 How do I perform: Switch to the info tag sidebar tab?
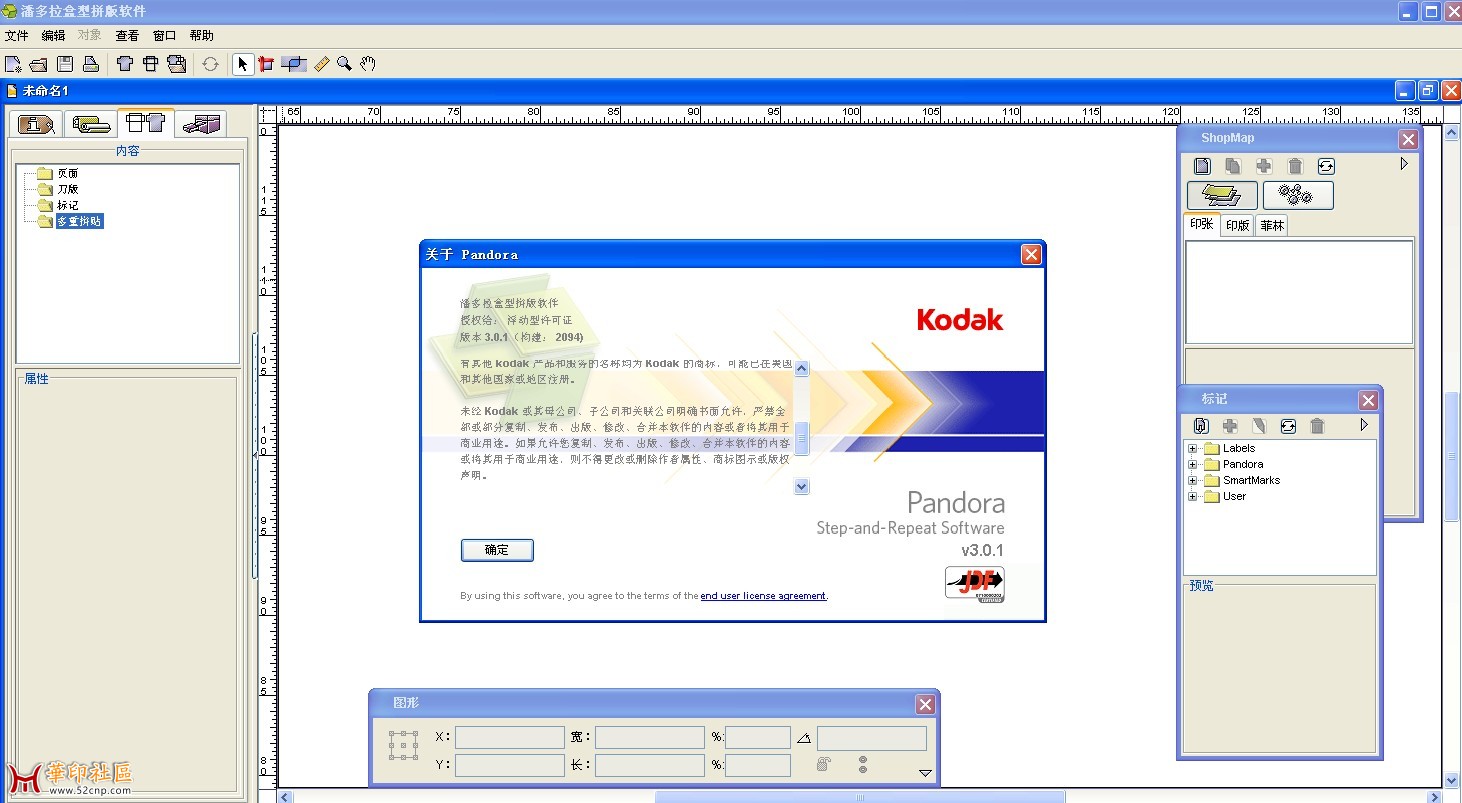point(36,124)
